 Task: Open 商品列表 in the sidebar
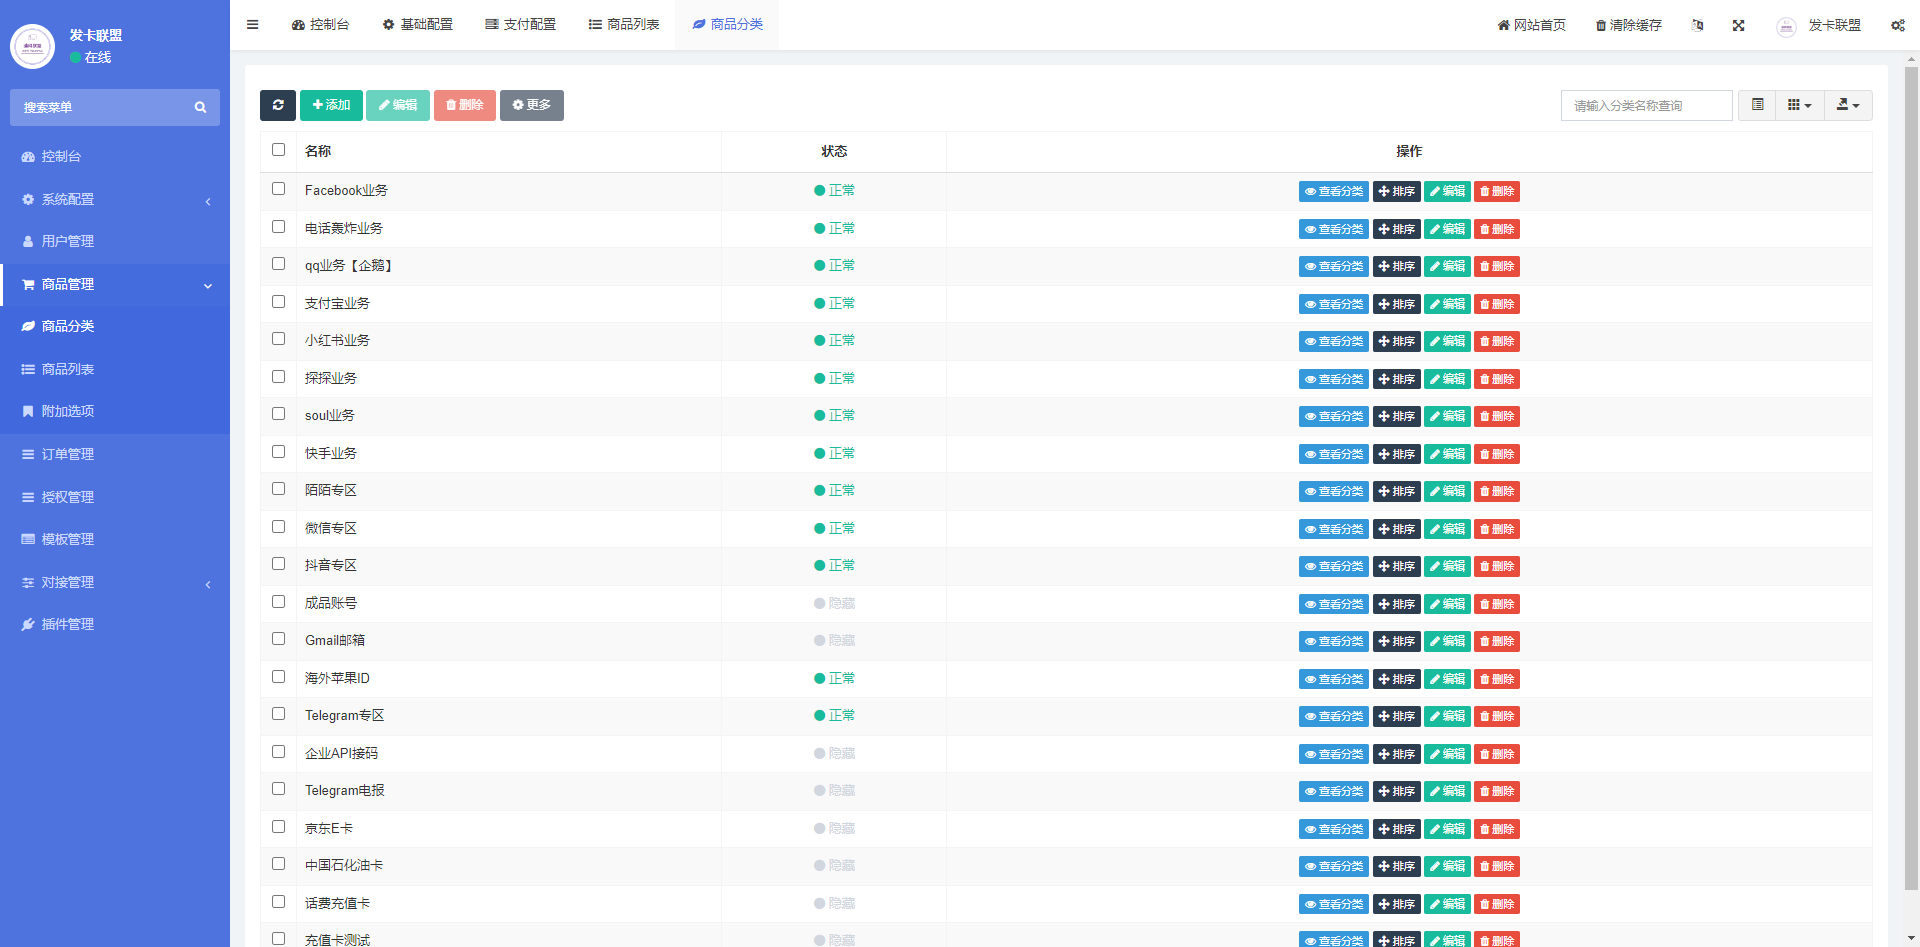coord(115,370)
